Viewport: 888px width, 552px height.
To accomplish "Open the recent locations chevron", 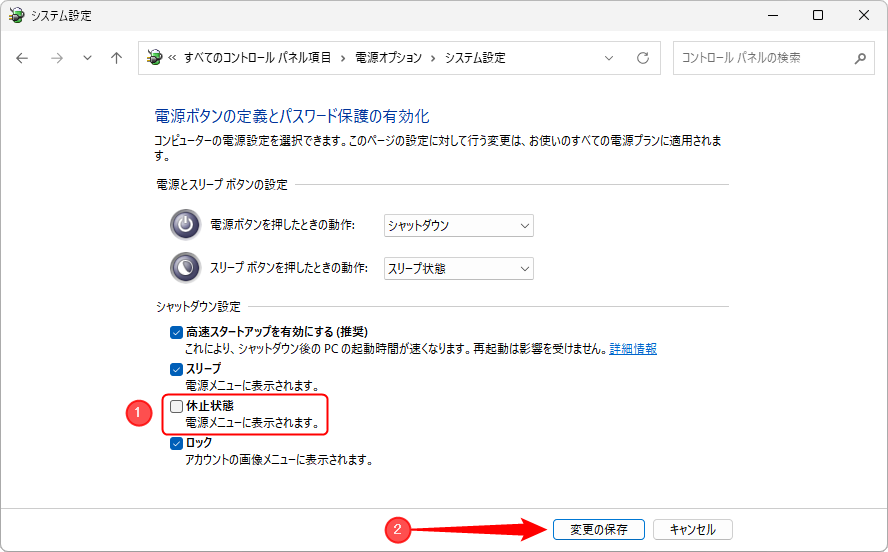I will pos(87,58).
